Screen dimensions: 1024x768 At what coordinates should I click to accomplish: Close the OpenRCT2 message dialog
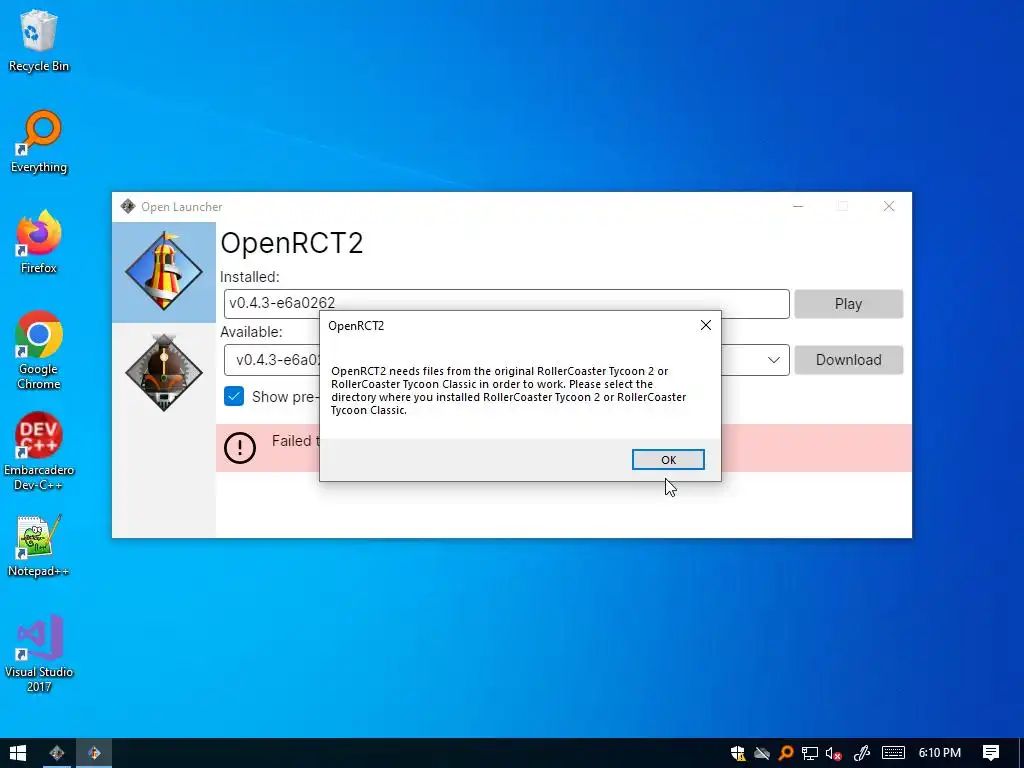(x=706, y=325)
